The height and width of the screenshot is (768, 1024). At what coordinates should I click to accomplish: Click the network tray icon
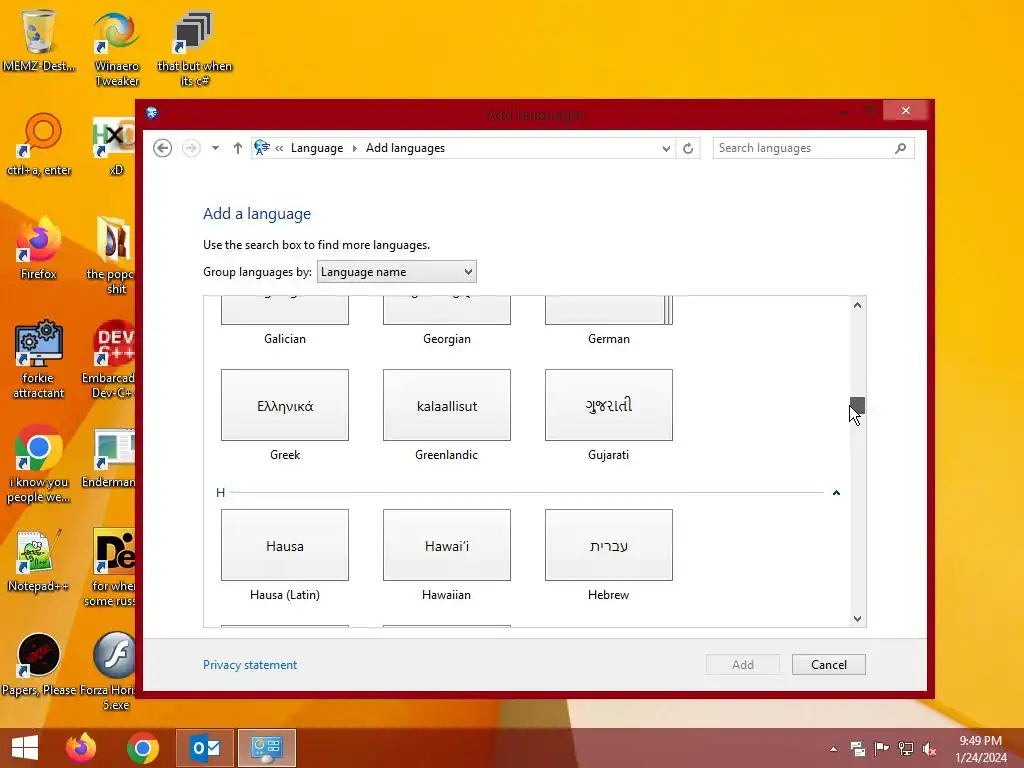(906, 749)
